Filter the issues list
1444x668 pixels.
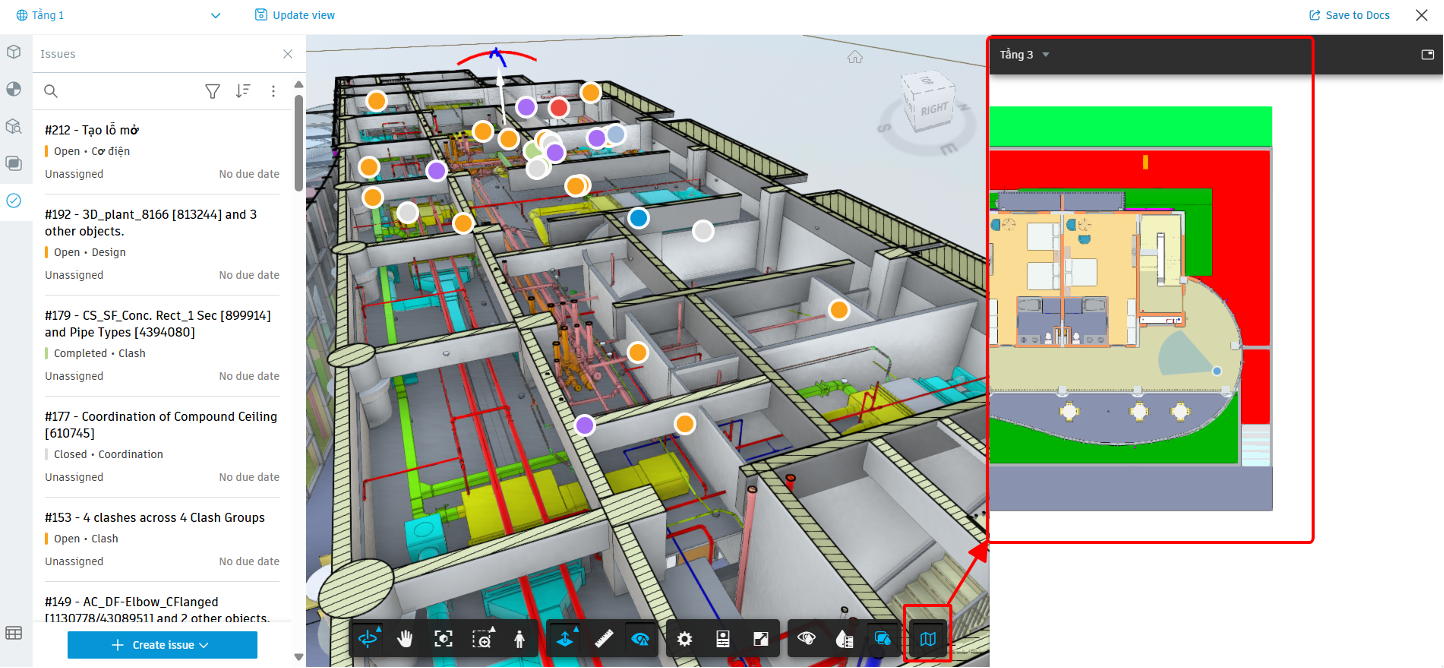pyautogui.click(x=212, y=91)
